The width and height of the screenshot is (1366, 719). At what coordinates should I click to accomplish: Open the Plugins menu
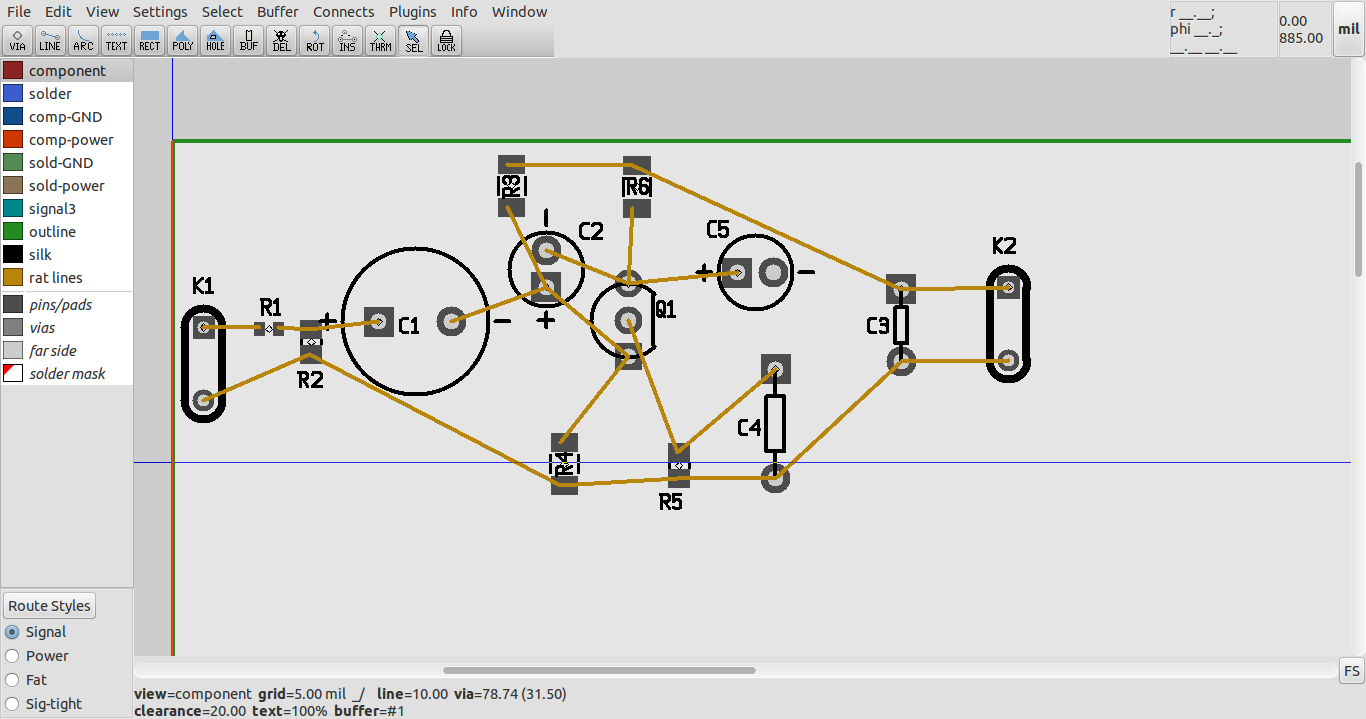(412, 11)
